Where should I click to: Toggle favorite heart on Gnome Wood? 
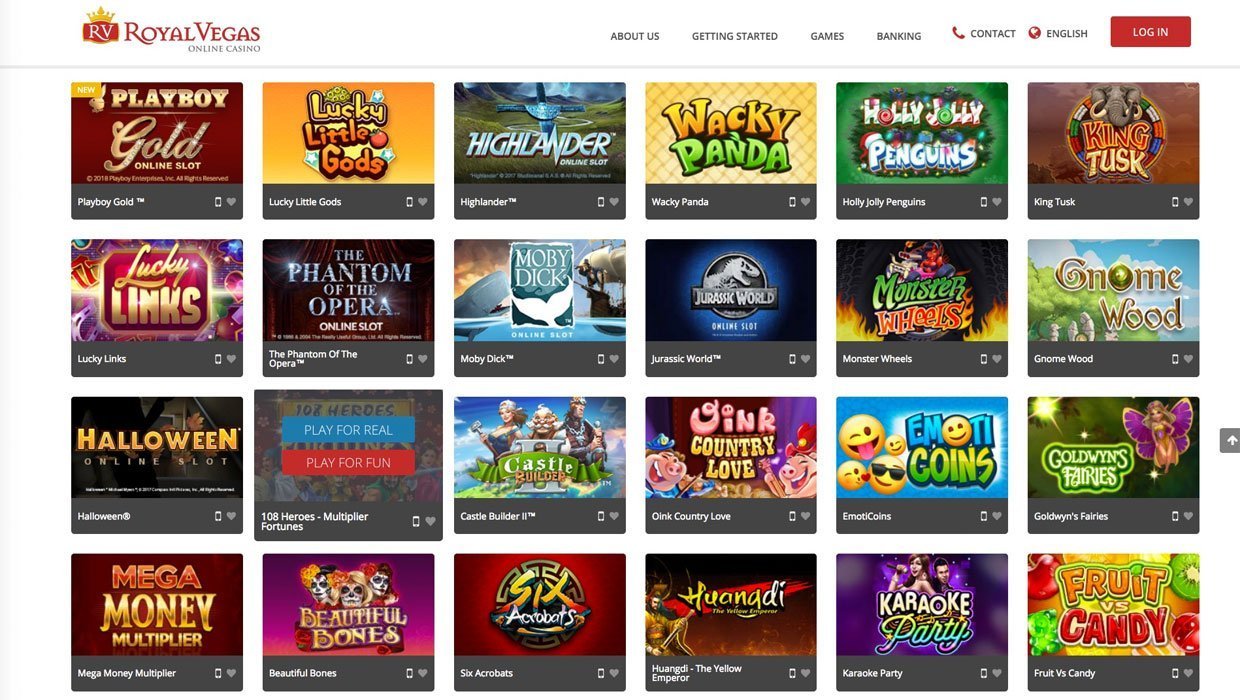coord(1188,359)
